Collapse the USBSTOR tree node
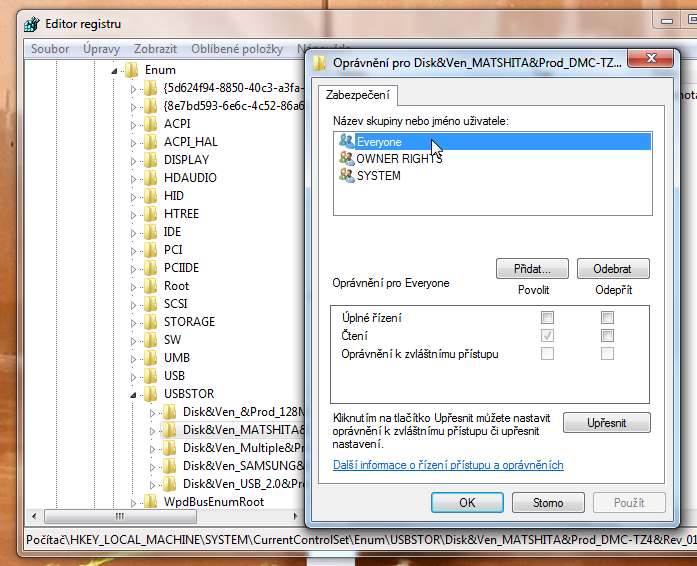 (133, 395)
